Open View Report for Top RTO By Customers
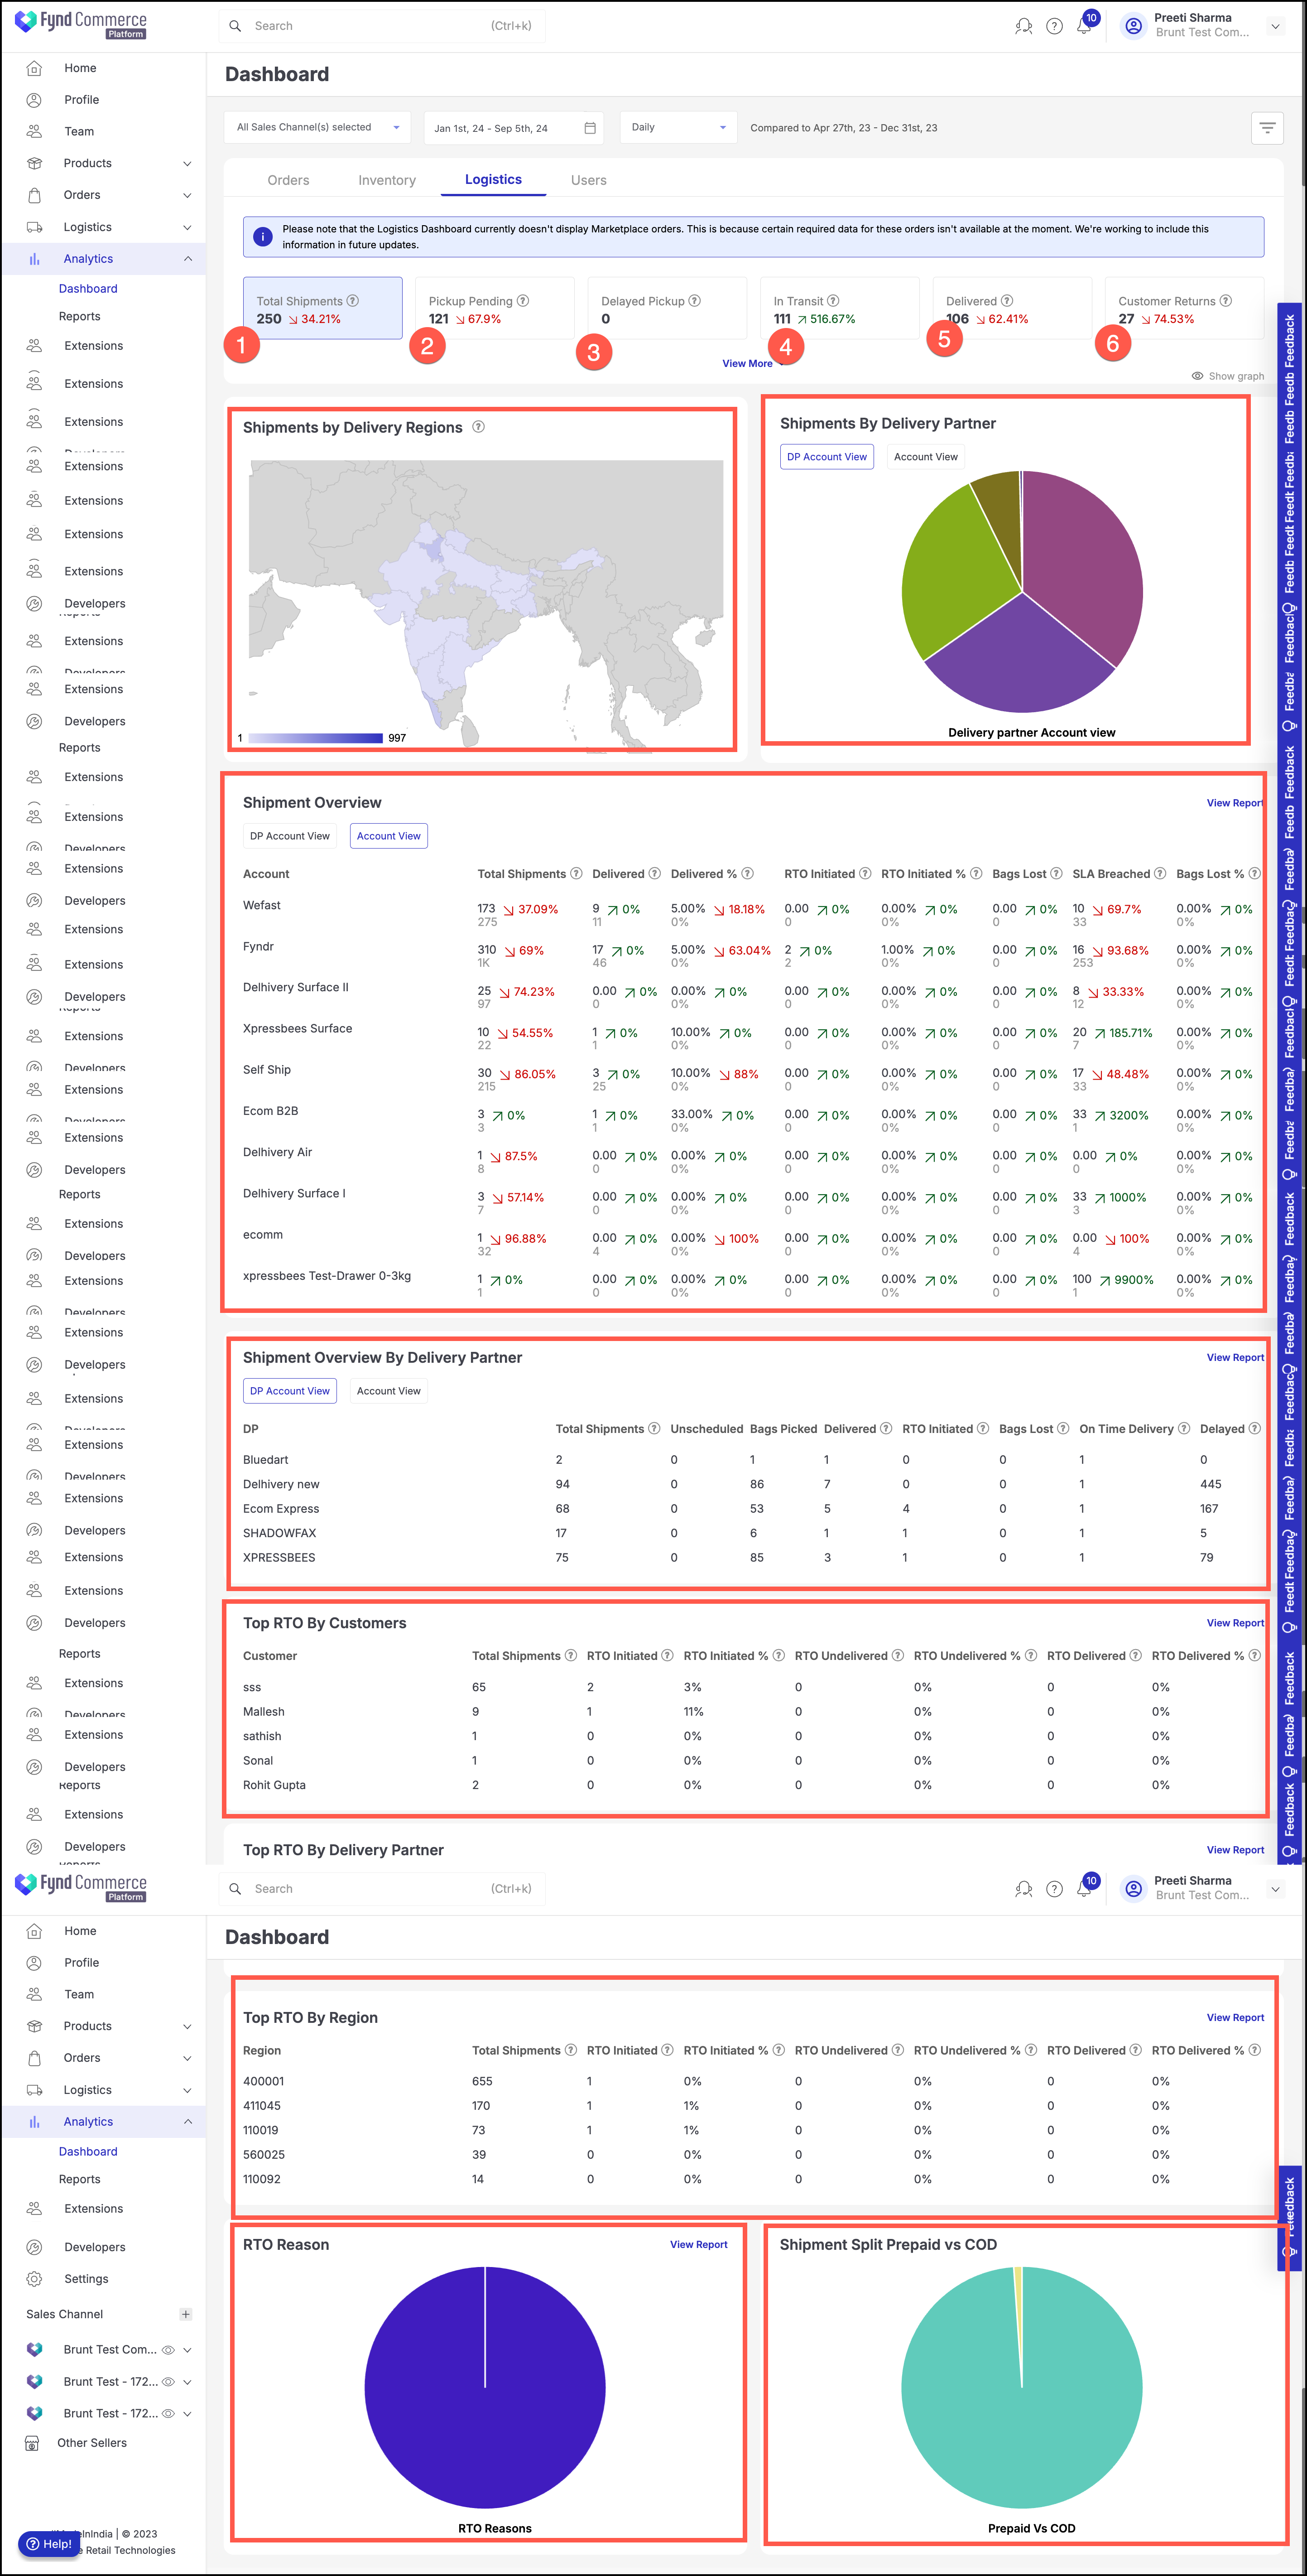 (x=1235, y=1623)
